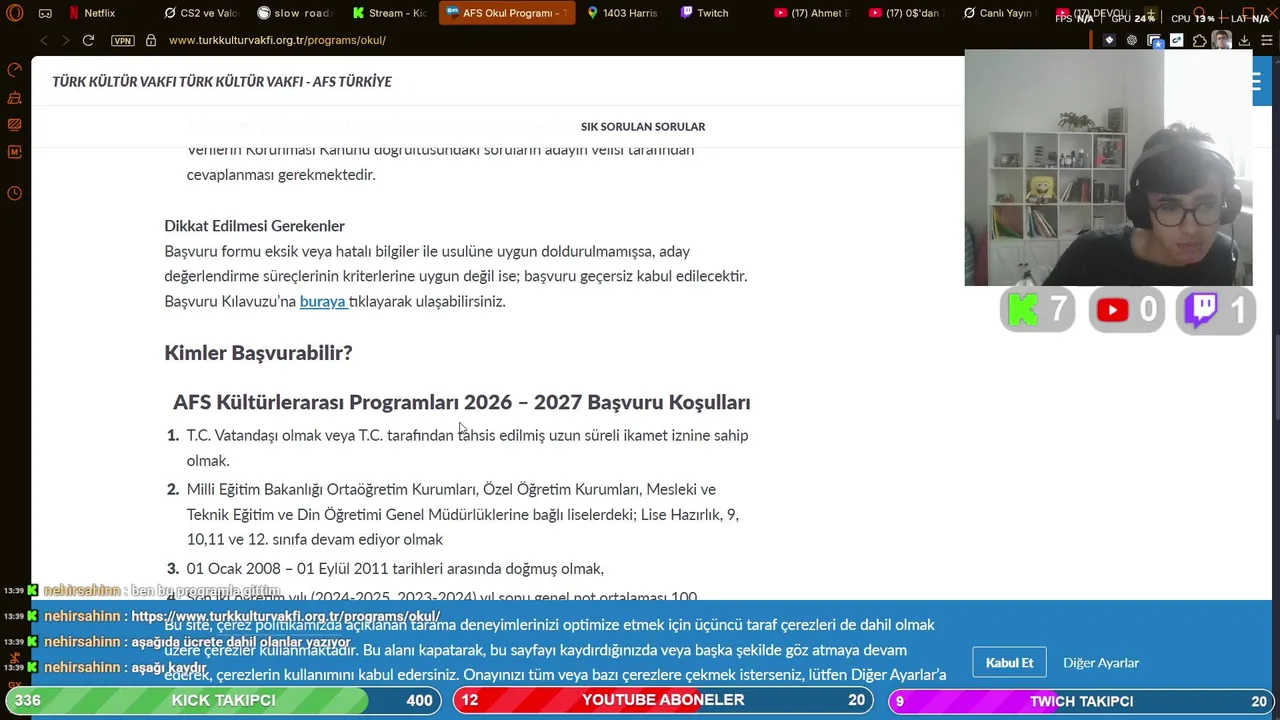Click the YouTube viewer count badge

pos(1126,311)
